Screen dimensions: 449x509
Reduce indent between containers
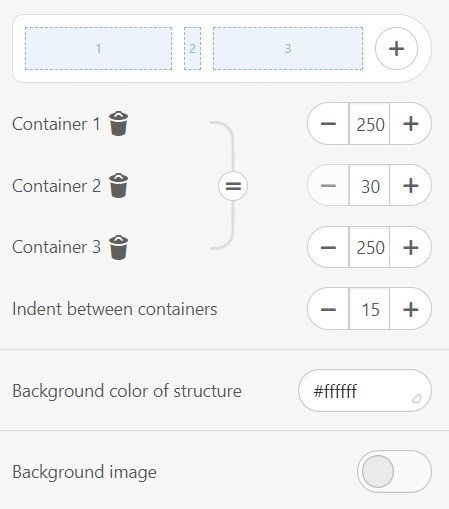pyautogui.click(x=328, y=309)
